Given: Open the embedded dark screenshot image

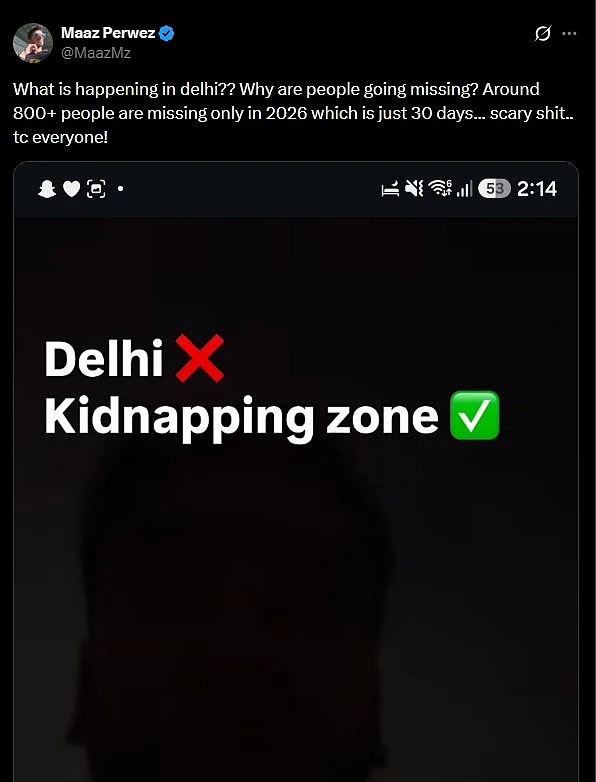Looking at the screenshot, I should point(296,471).
